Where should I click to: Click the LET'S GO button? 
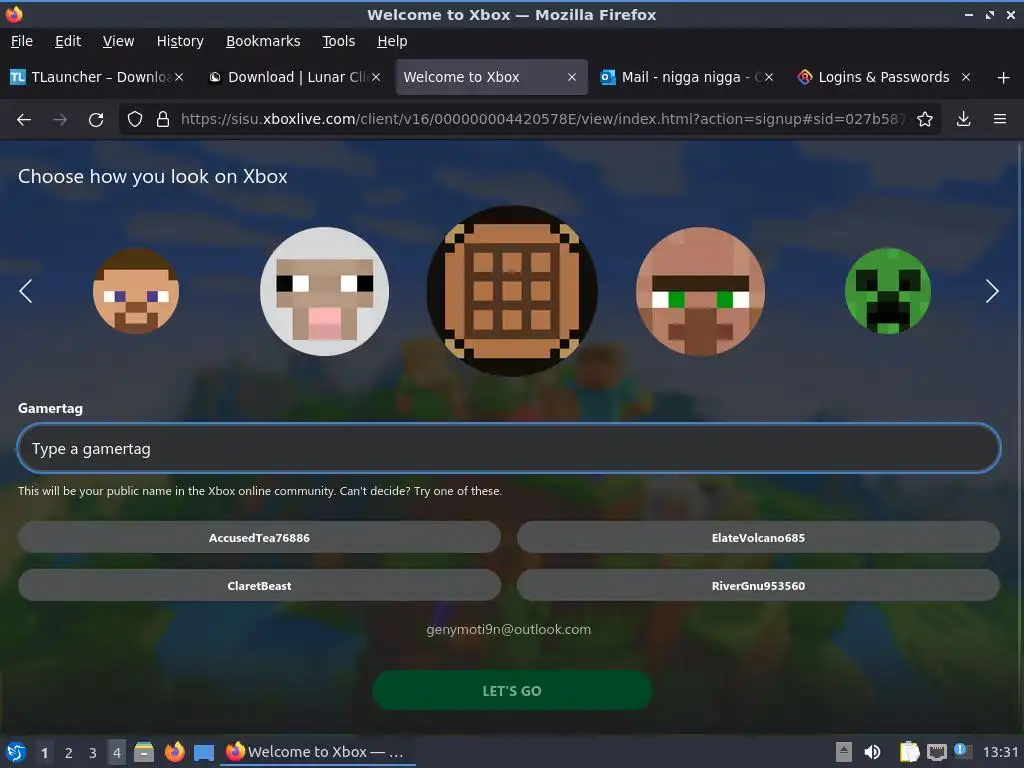pos(512,690)
